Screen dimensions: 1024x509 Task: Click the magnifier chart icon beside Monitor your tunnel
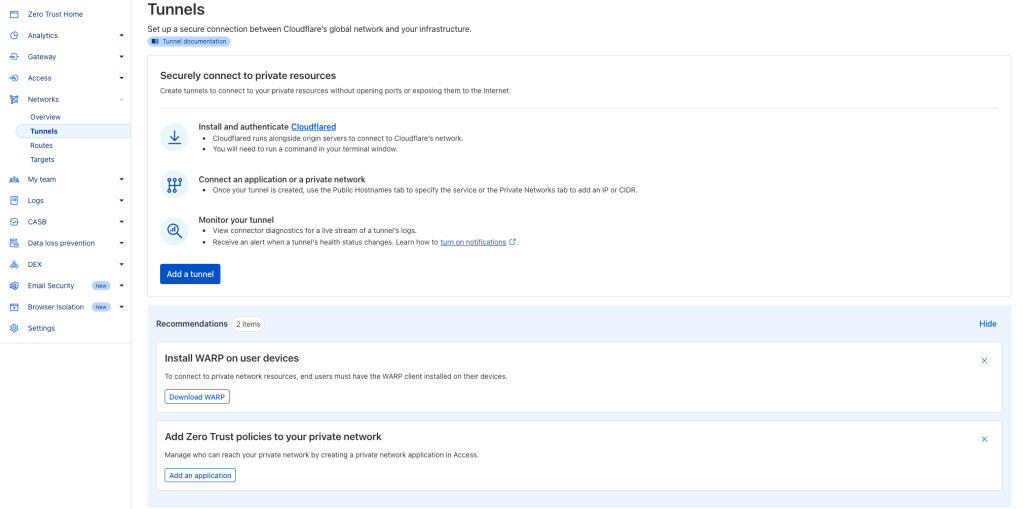click(174, 231)
